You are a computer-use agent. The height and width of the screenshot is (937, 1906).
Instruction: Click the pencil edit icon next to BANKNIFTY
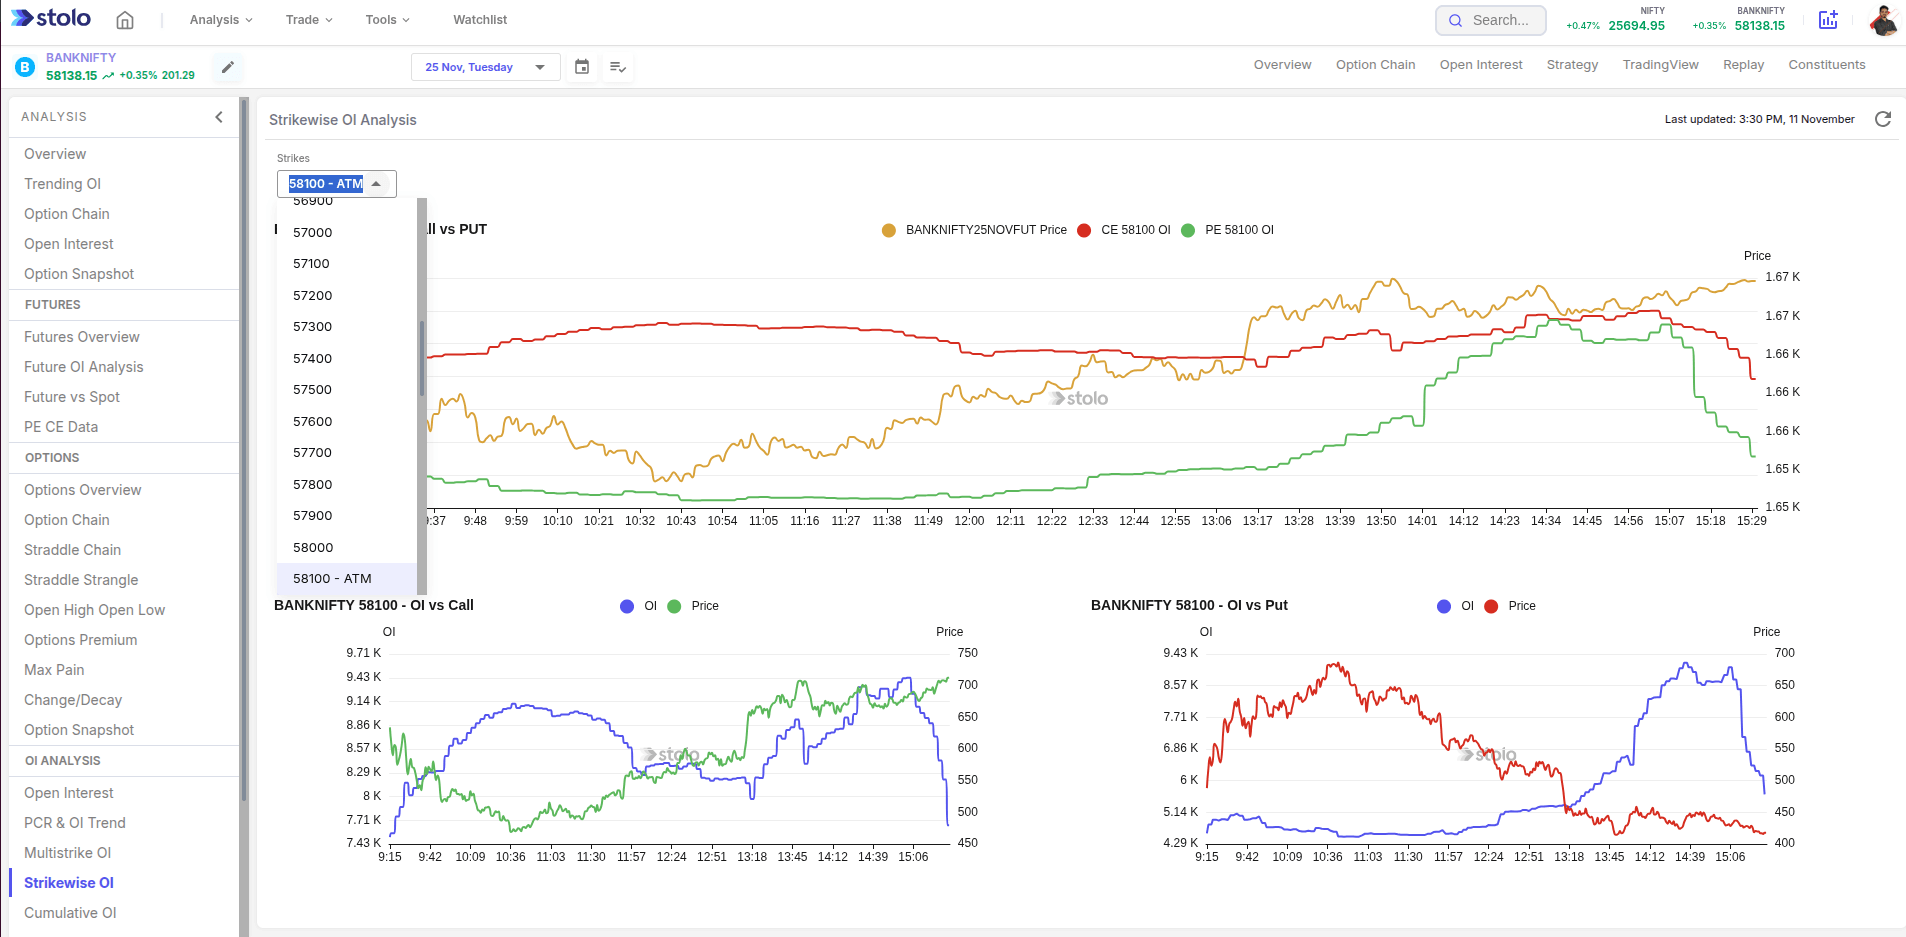[x=227, y=67]
